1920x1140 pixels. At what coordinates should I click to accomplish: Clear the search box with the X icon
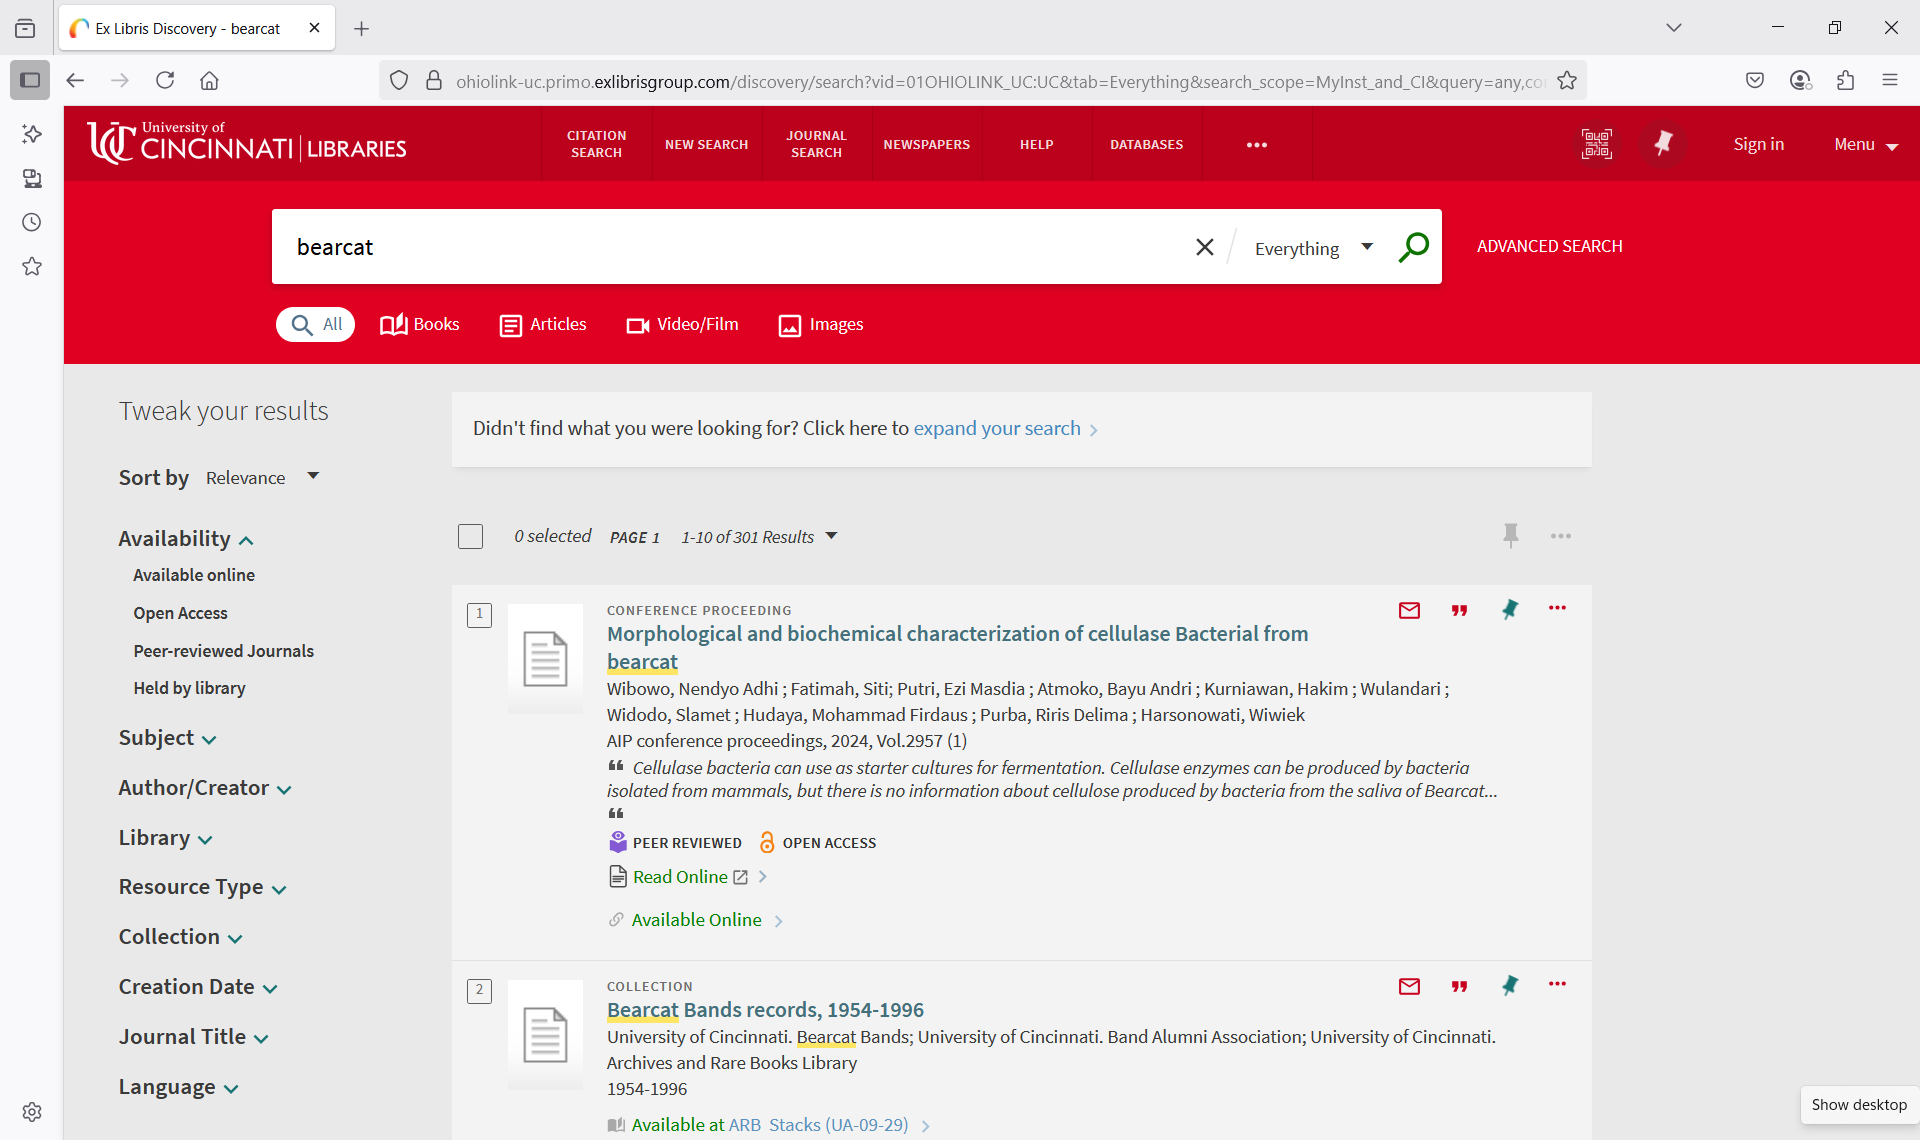(1204, 247)
